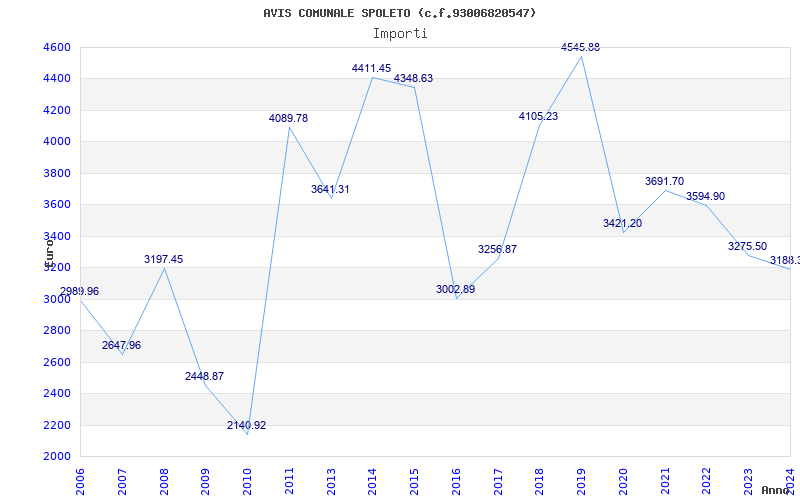This screenshot has height=500, width=800.
Task: Select the 3691.70 data label
Action: [x=664, y=181]
